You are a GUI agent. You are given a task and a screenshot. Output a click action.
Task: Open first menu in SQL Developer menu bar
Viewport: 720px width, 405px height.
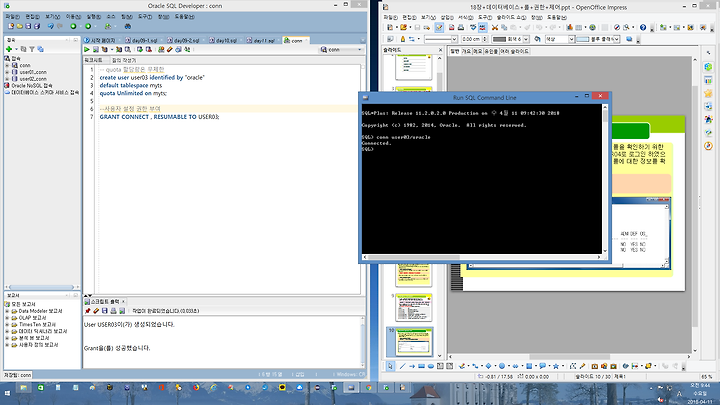12,17
